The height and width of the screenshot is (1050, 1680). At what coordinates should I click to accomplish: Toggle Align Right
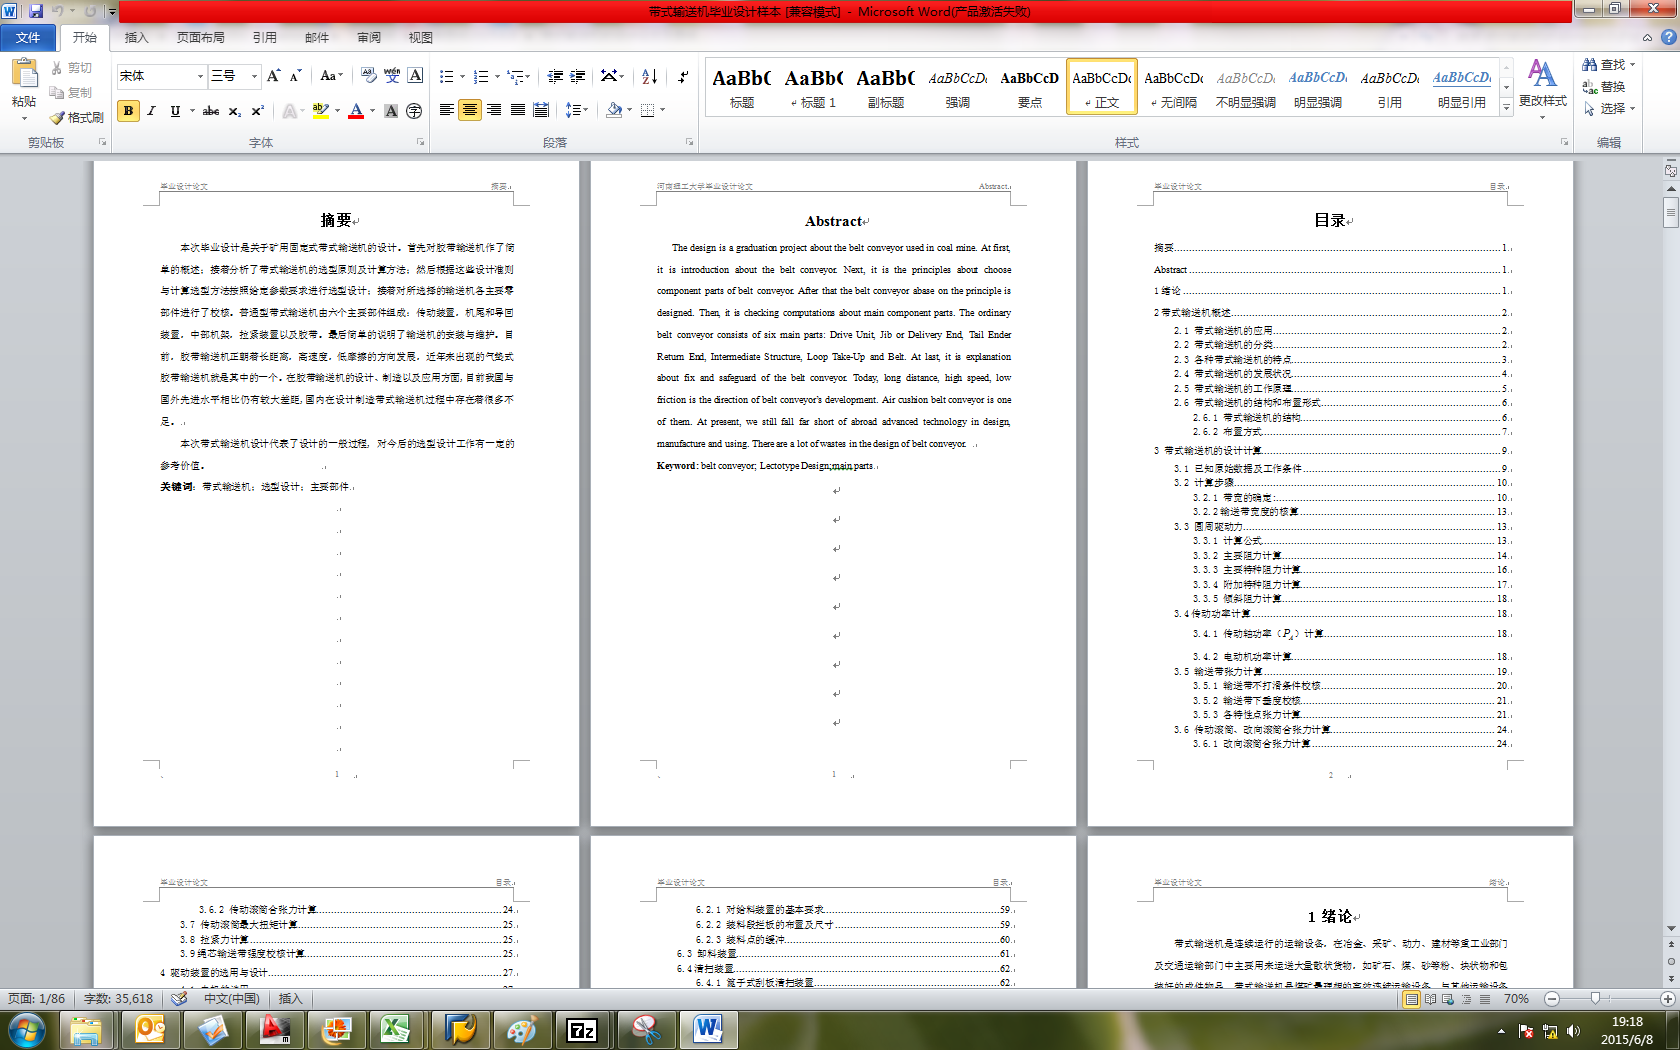pos(494,110)
